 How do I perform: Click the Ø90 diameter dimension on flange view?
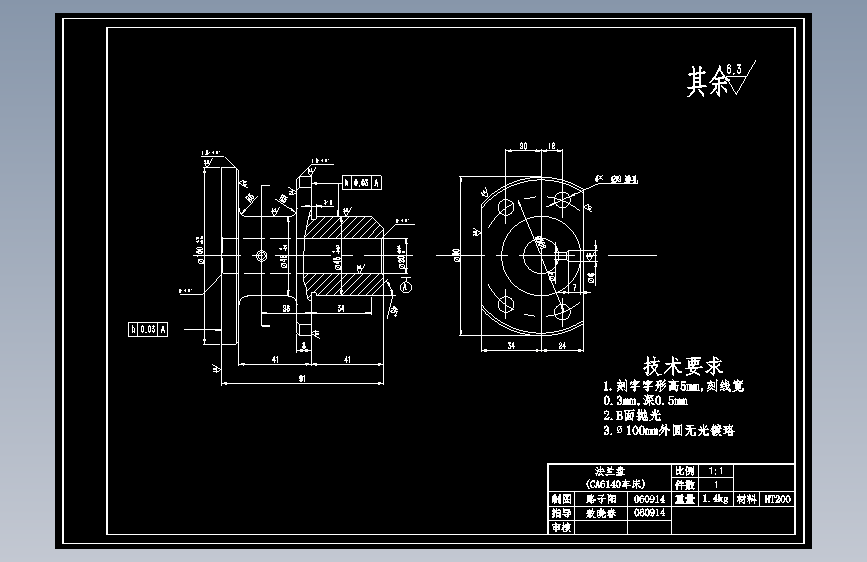coord(456,255)
